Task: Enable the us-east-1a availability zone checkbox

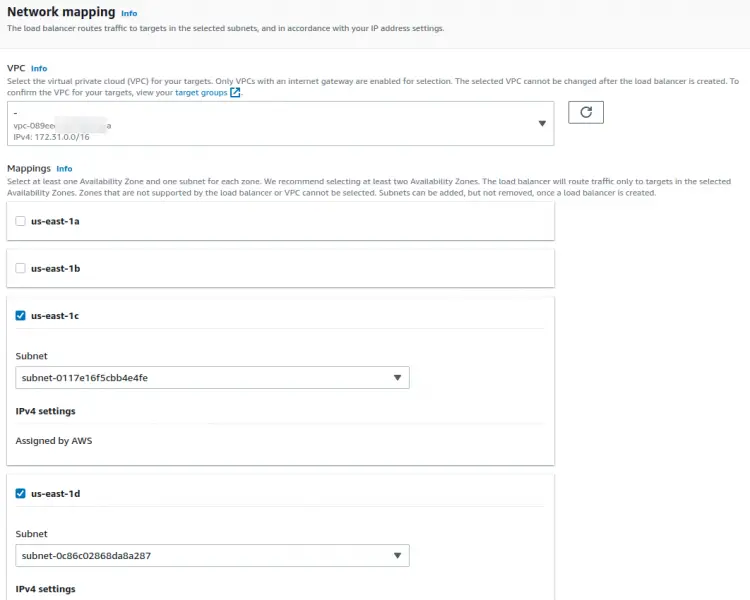Action: (21, 220)
